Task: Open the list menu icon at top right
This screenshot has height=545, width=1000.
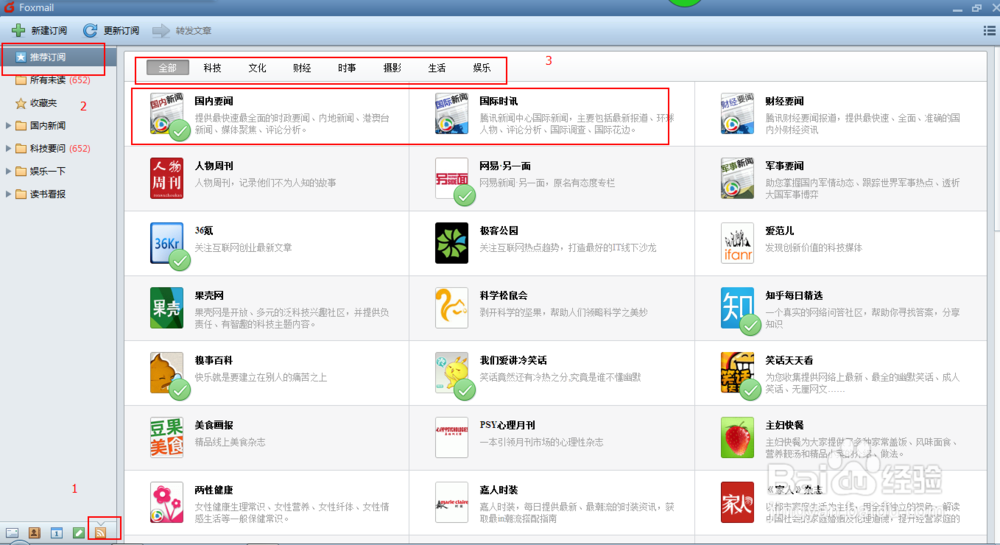Action: [989, 31]
